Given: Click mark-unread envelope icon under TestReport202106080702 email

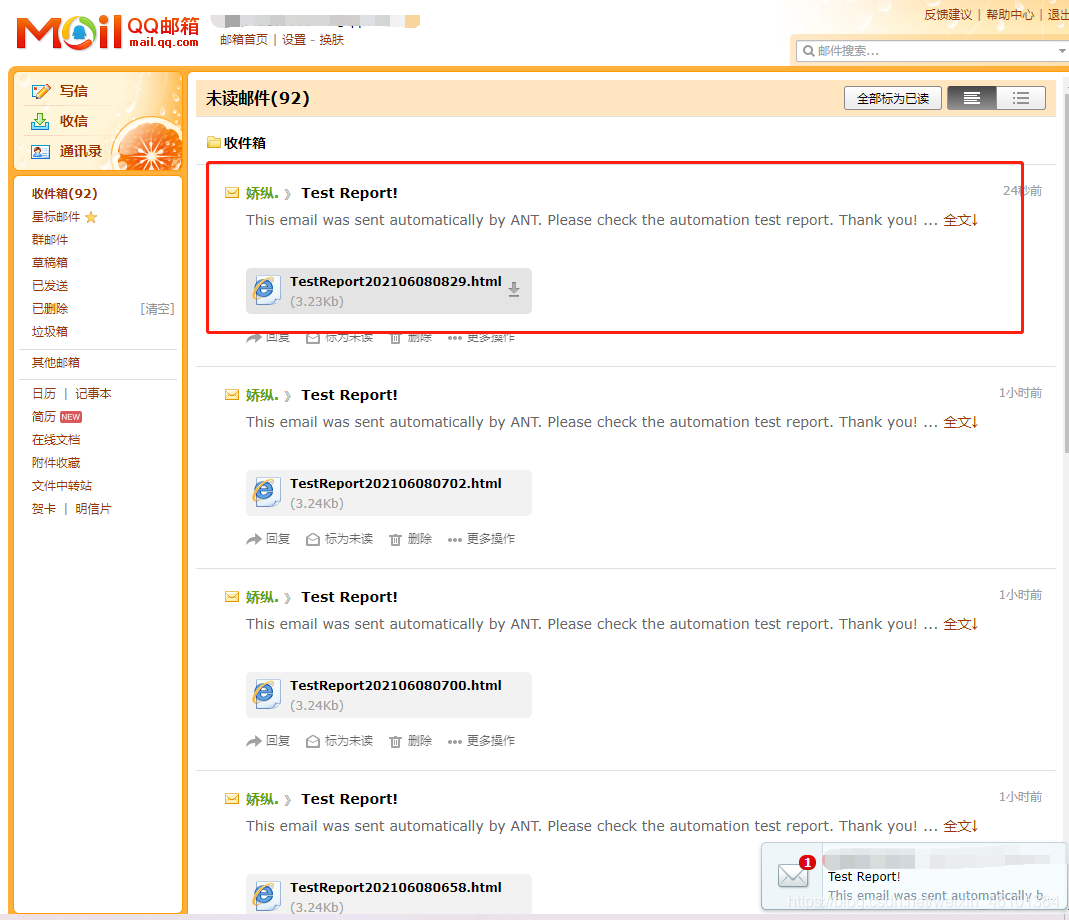Looking at the screenshot, I should pyautogui.click(x=313, y=539).
